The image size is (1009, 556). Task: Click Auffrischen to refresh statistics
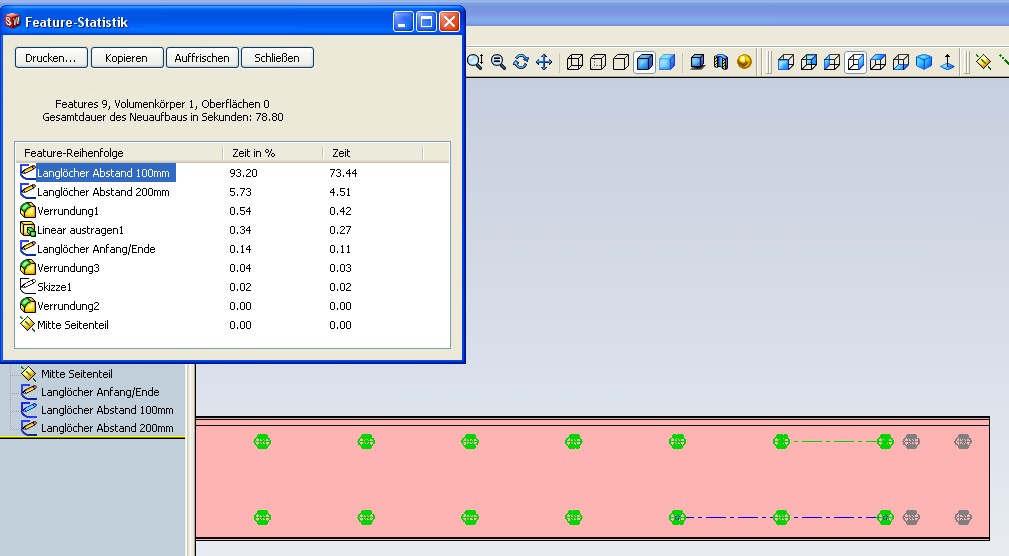[202, 58]
